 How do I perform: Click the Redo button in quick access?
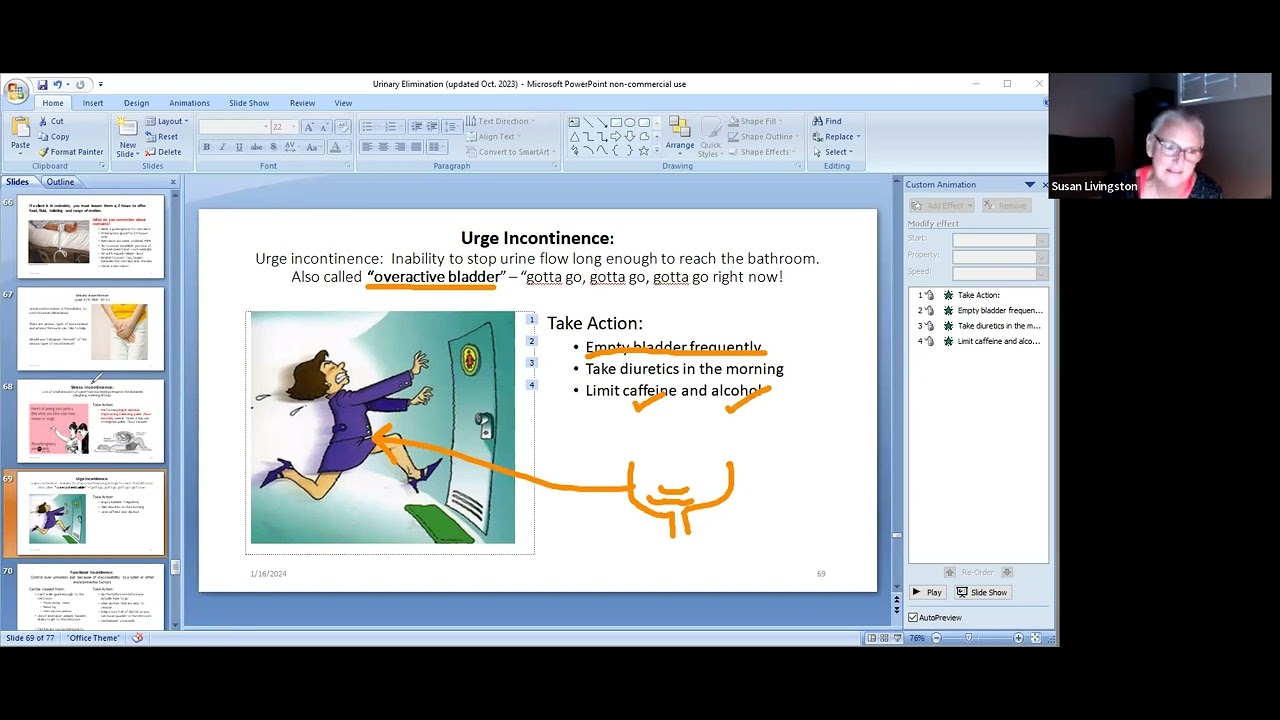[x=81, y=85]
